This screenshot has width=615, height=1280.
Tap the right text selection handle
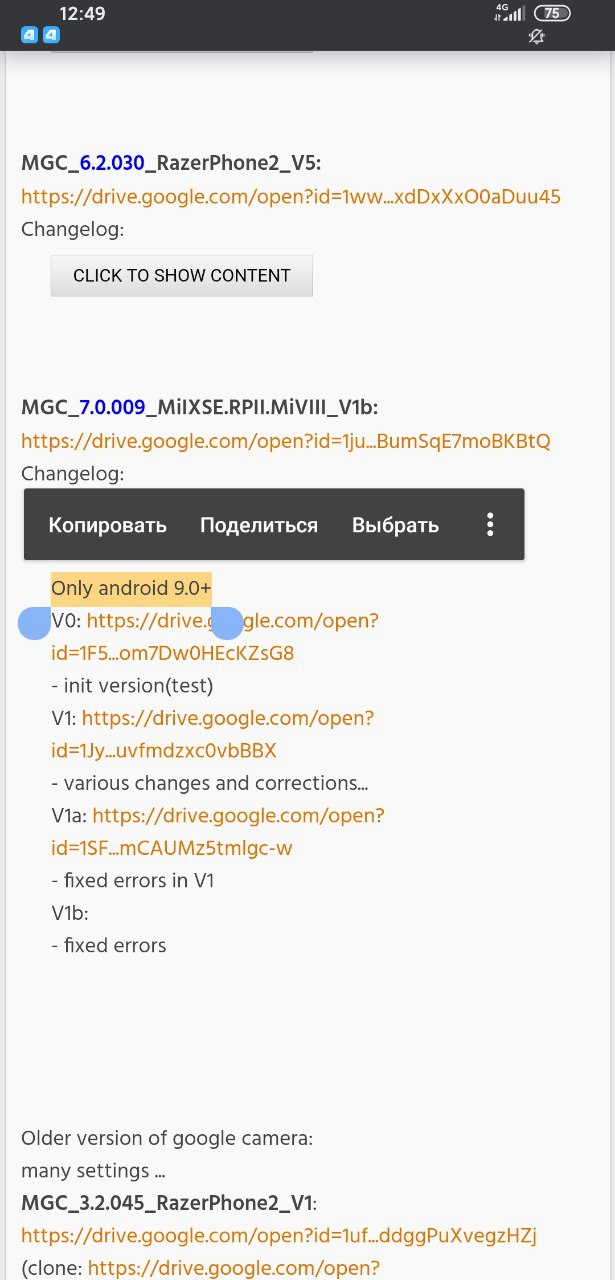pos(228,623)
